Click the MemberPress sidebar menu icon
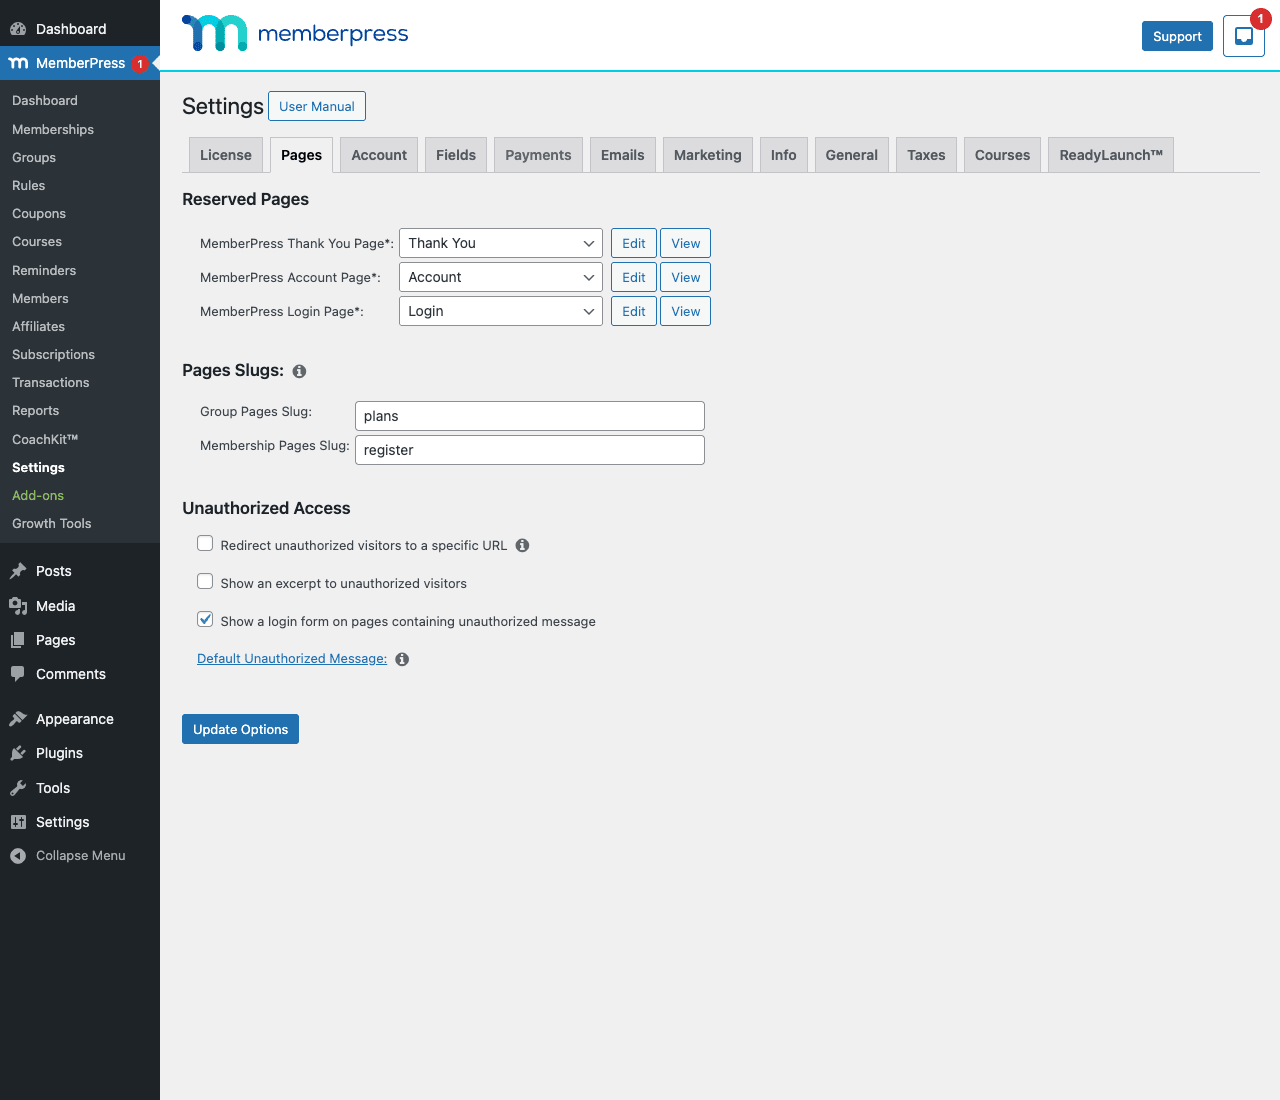This screenshot has height=1100, width=1280. coord(18,63)
